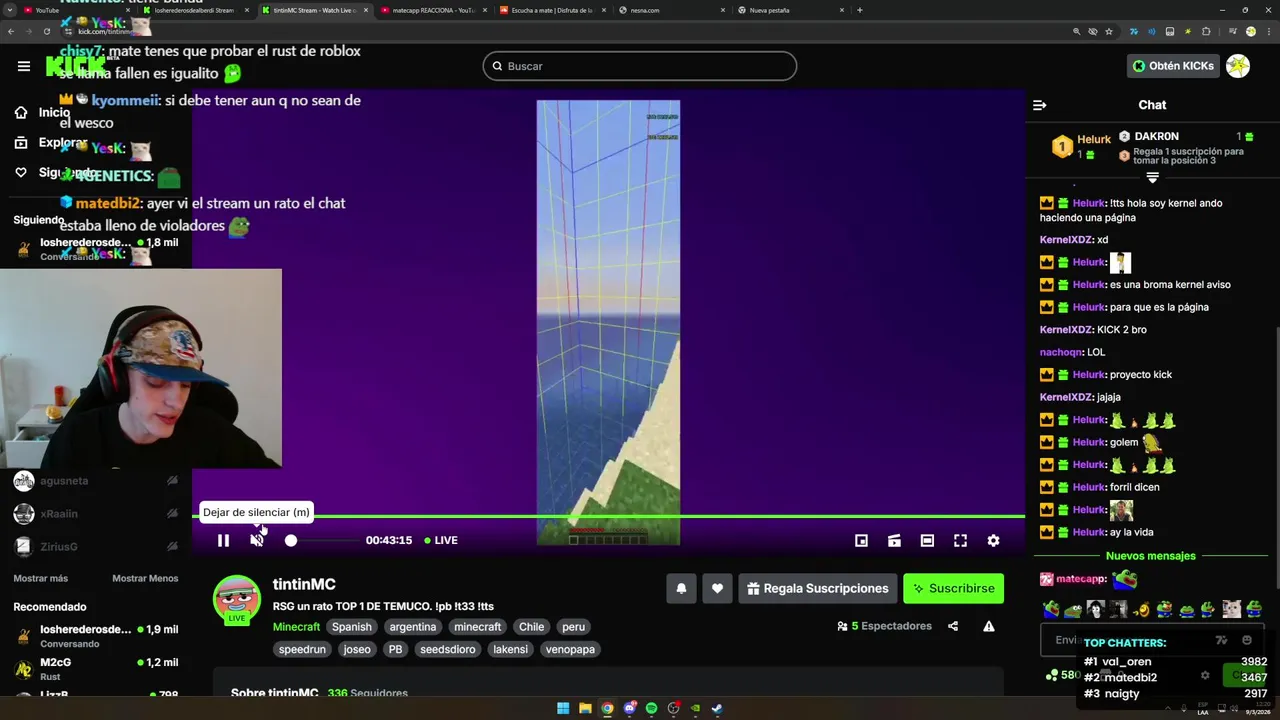
Task: Switch to the YouTube browser tab
Action: pyautogui.click(x=75, y=10)
